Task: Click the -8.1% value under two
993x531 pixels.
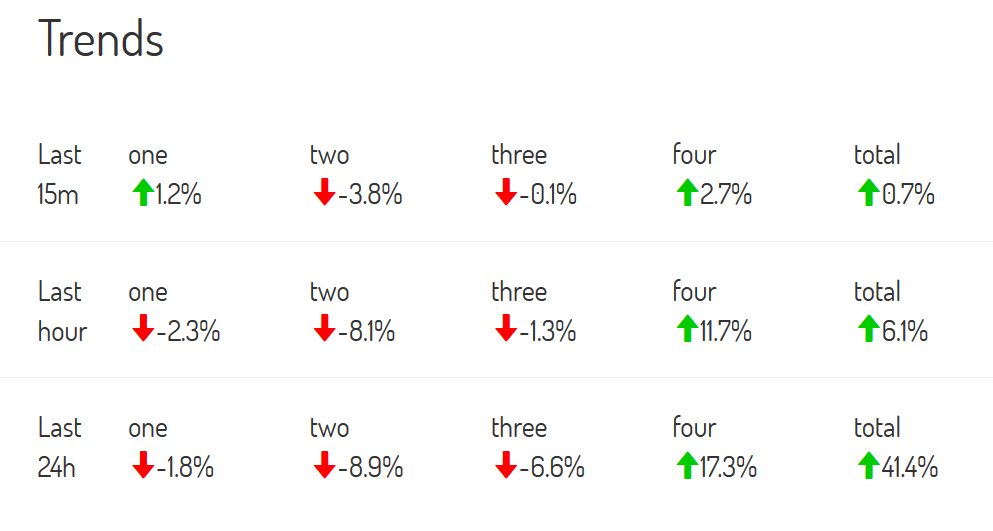Action: pos(367,331)
